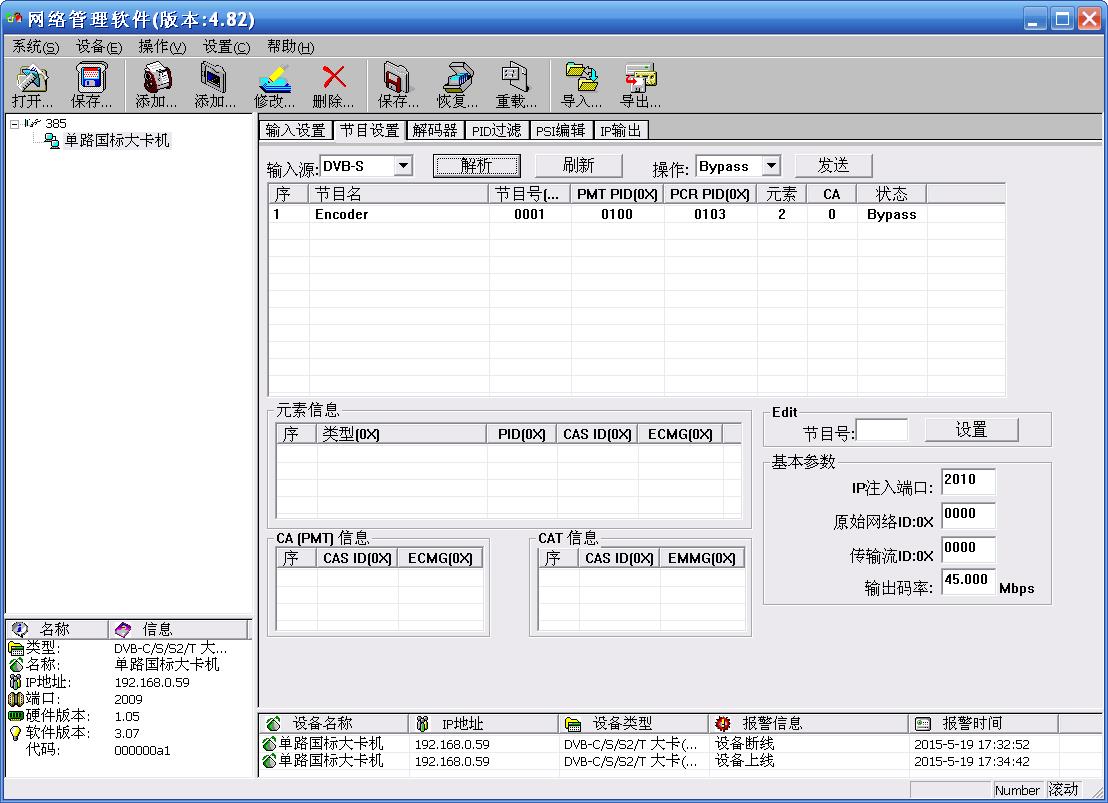Select 单路国标大卡机 in the device tree
Viewport: 1108px width, 803px height.
(117, 141)
